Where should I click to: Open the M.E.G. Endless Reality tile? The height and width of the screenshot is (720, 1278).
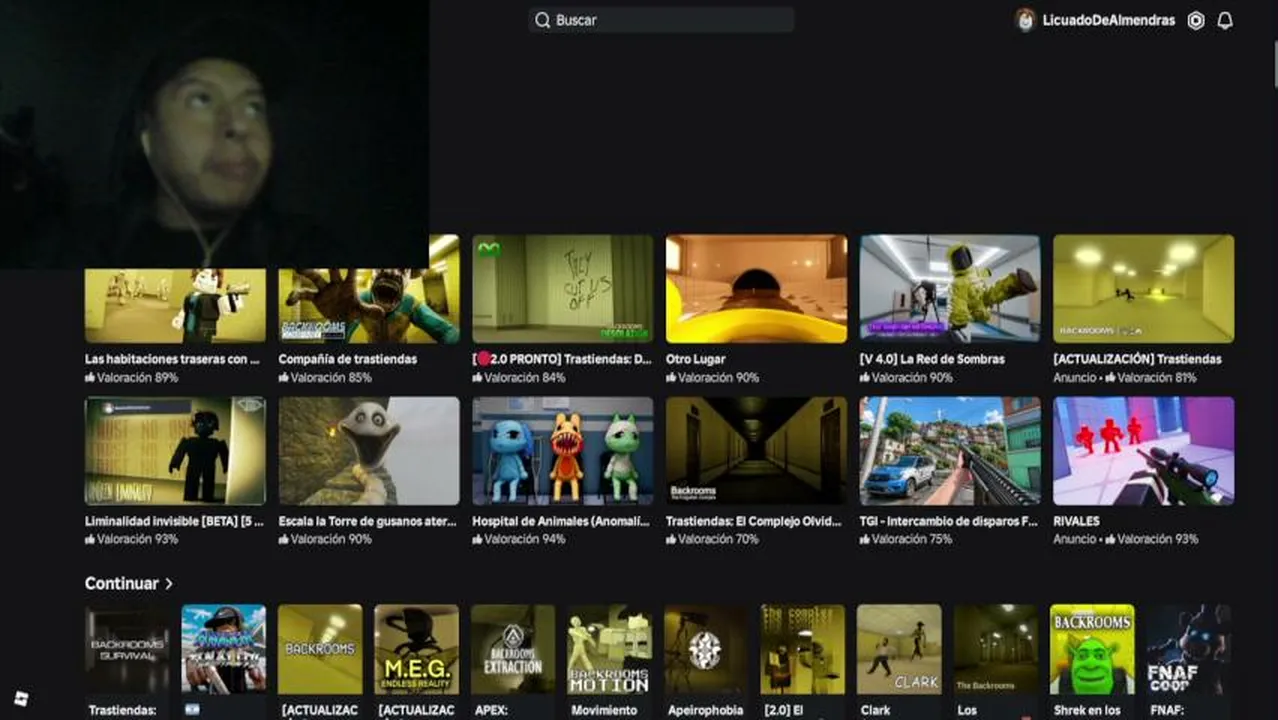point(417,649)
